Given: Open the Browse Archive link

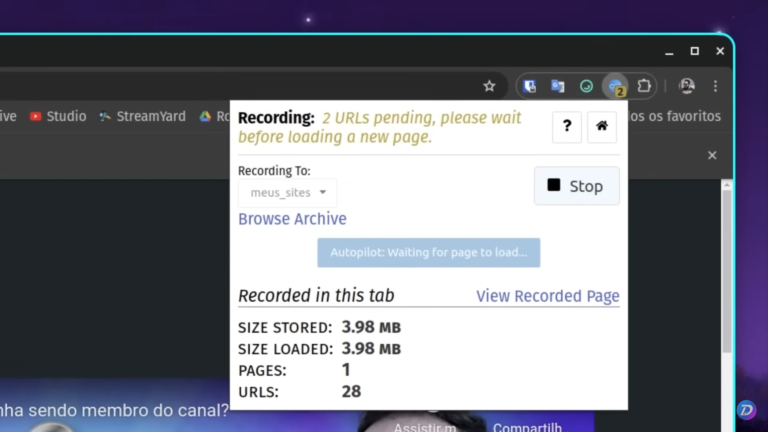Looking at the screenshot, I should tap(292, 219).
